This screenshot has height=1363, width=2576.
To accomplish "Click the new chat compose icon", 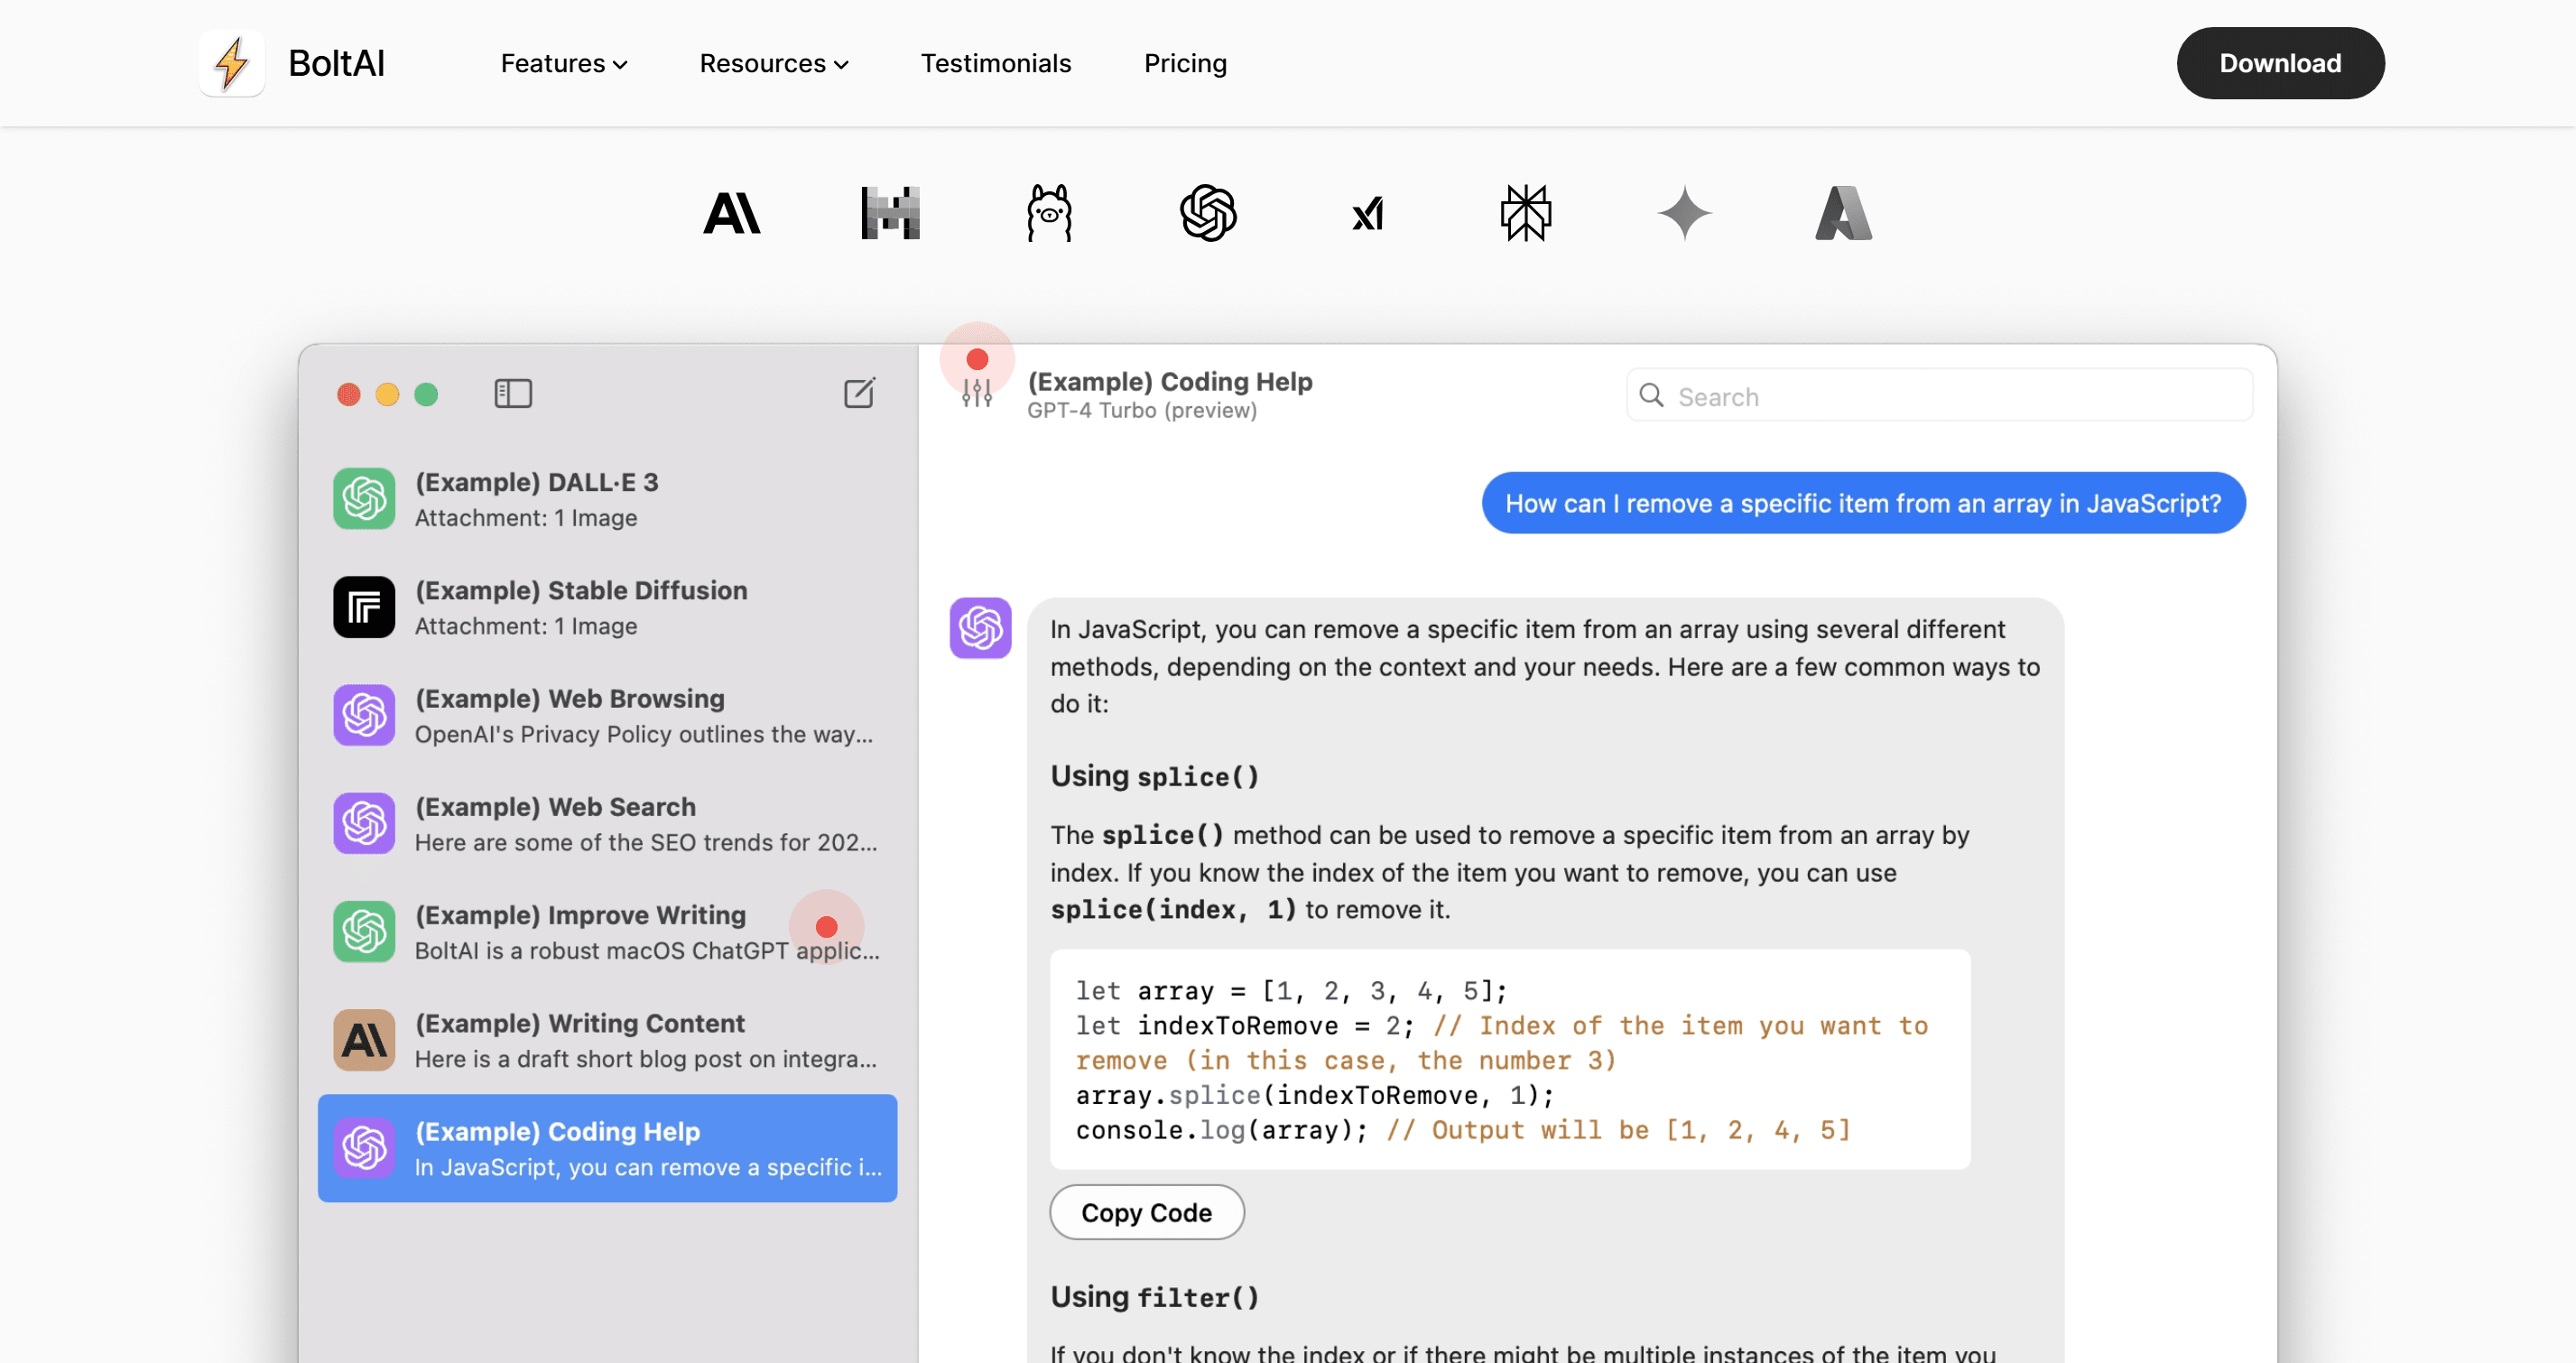I will (x=859, y=393).
